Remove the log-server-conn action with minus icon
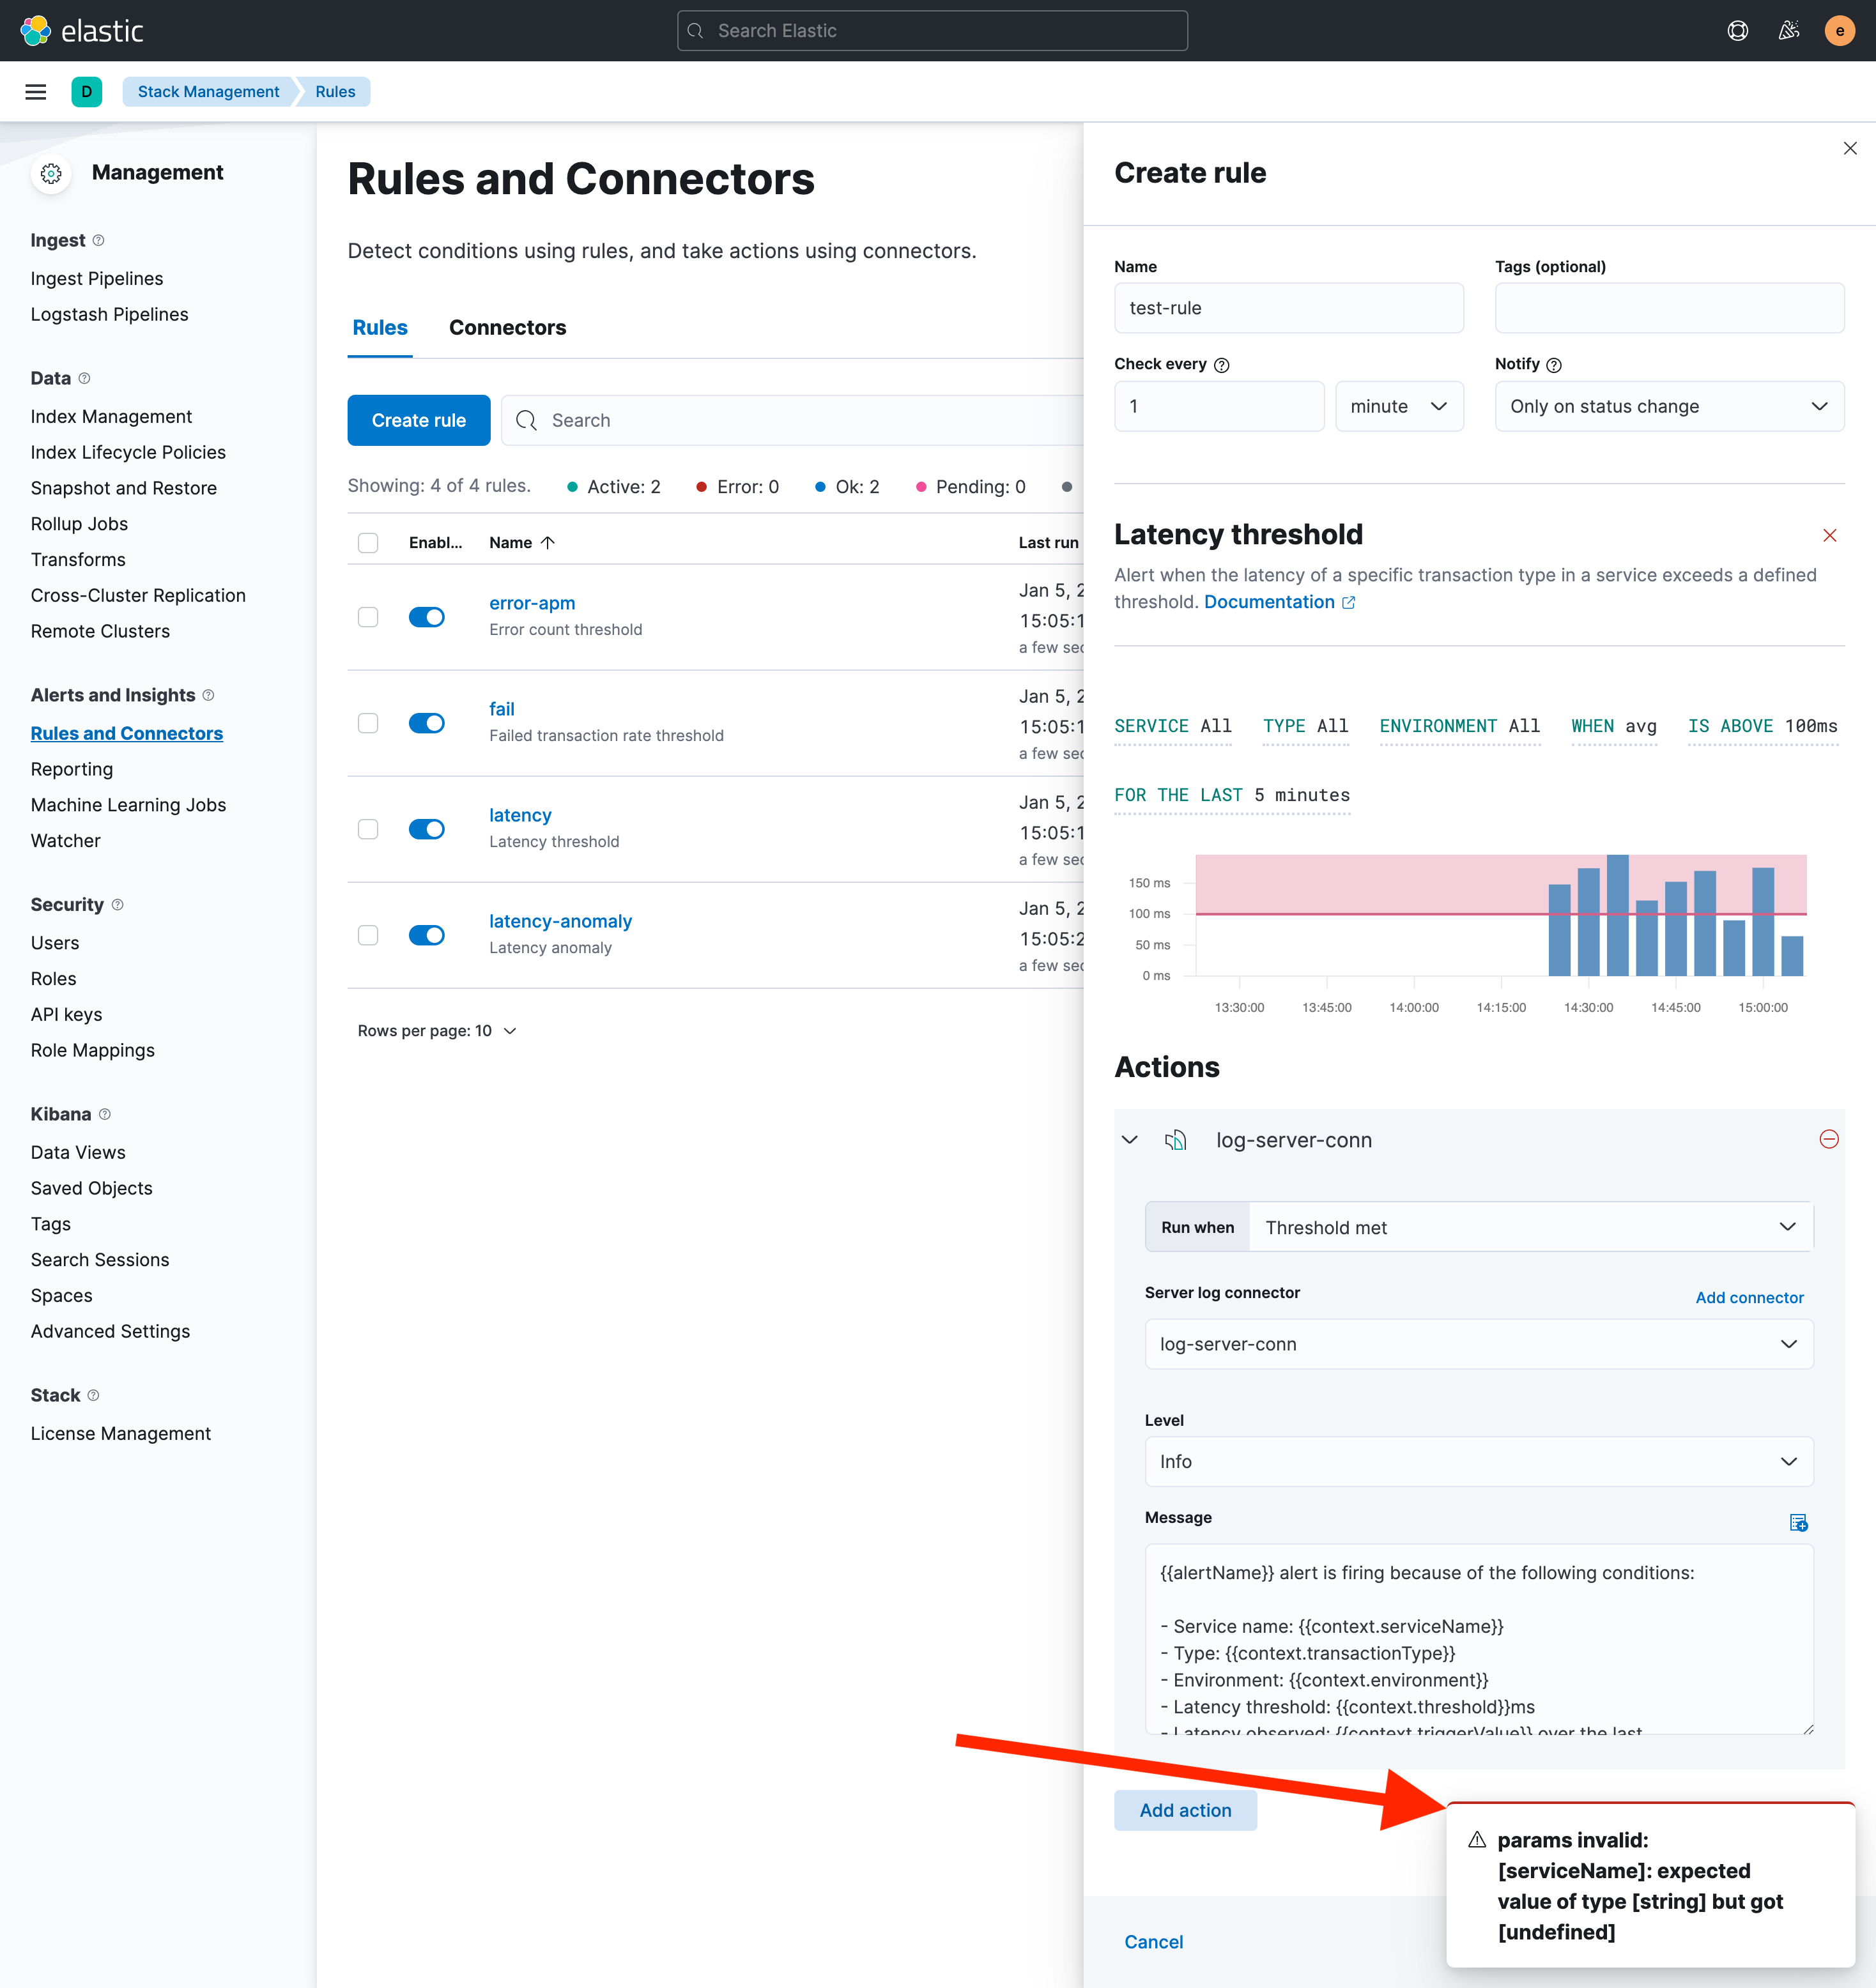 [1830, 1139]
